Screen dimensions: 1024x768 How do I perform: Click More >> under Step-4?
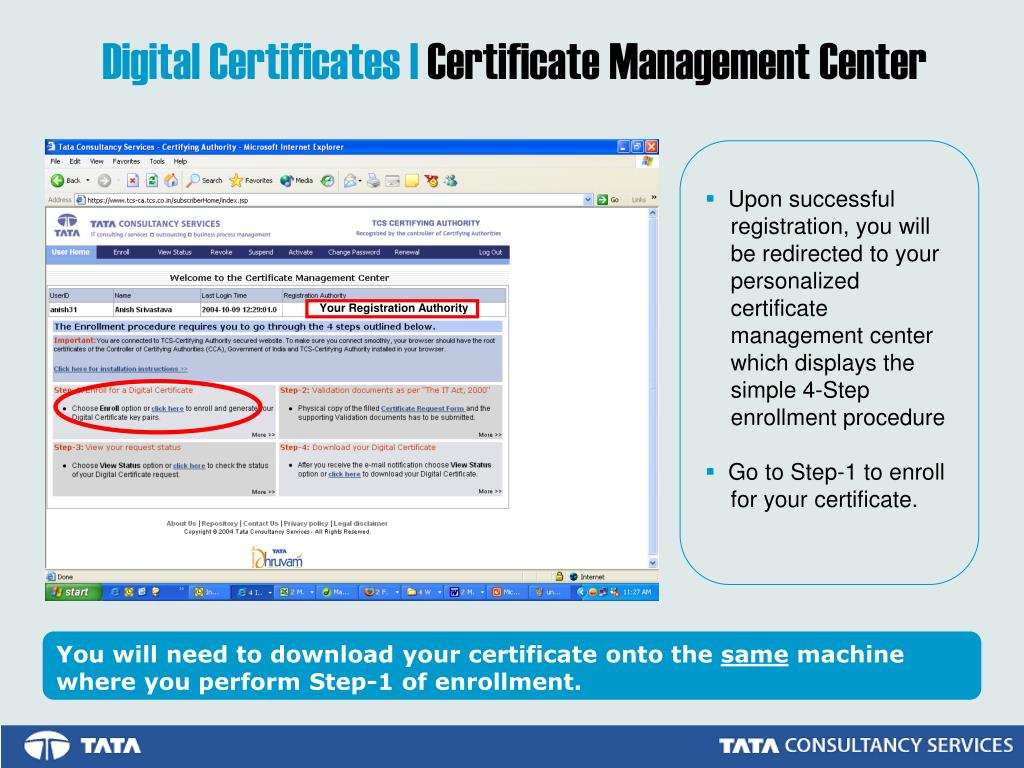coord(490,491)
